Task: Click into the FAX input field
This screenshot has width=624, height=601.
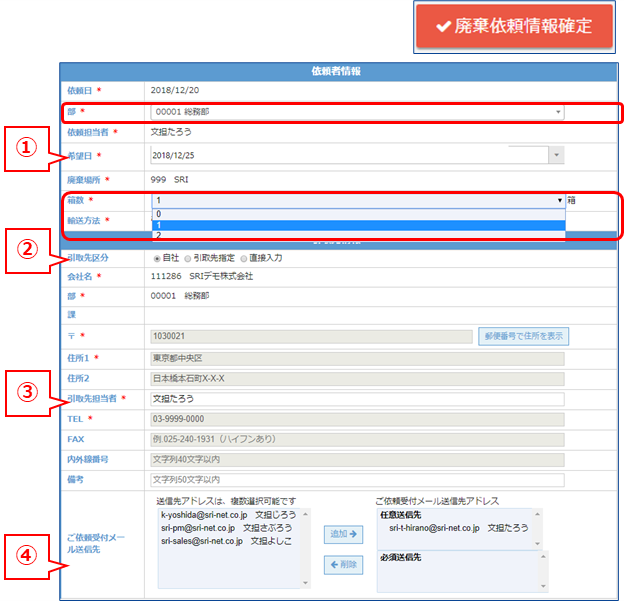Action: click(x=356, y=439)
